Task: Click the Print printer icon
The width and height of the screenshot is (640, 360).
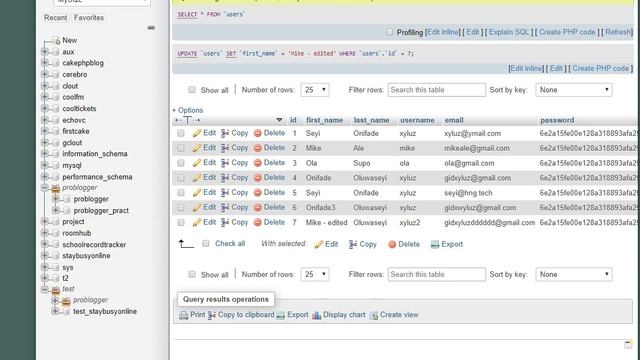Action: (184, 315)
